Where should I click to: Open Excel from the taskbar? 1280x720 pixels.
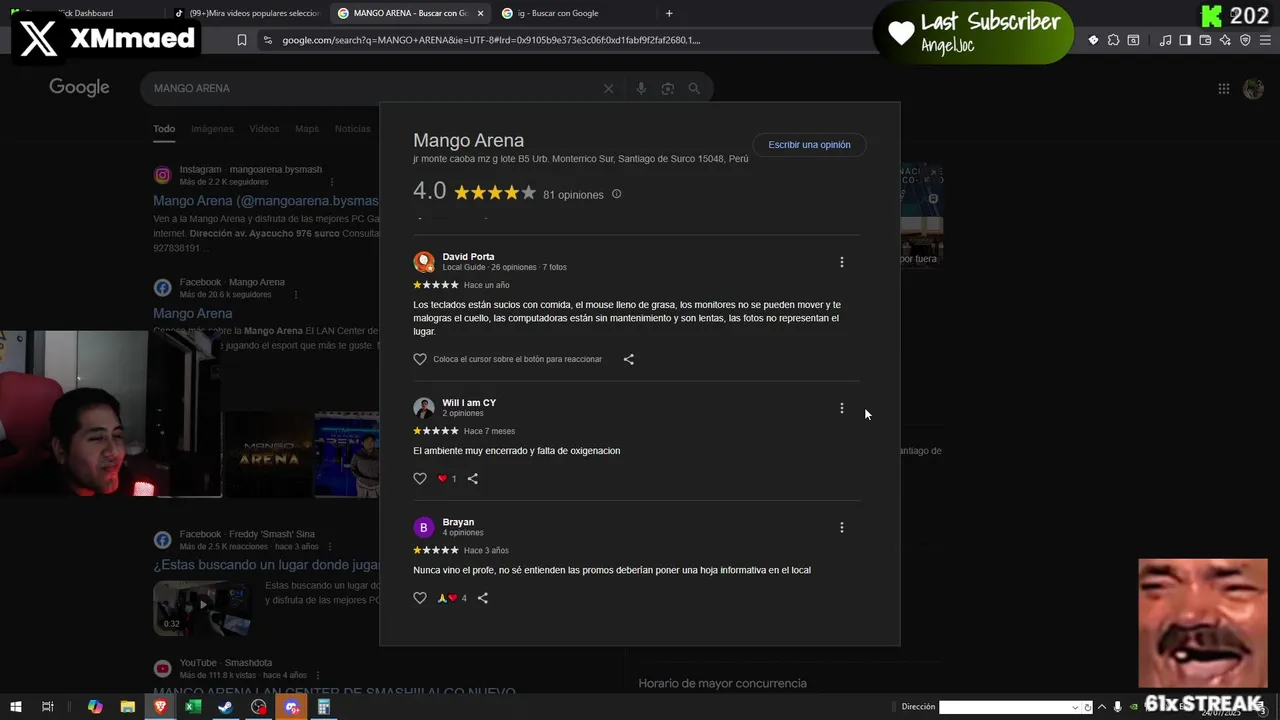pos(193,707)
